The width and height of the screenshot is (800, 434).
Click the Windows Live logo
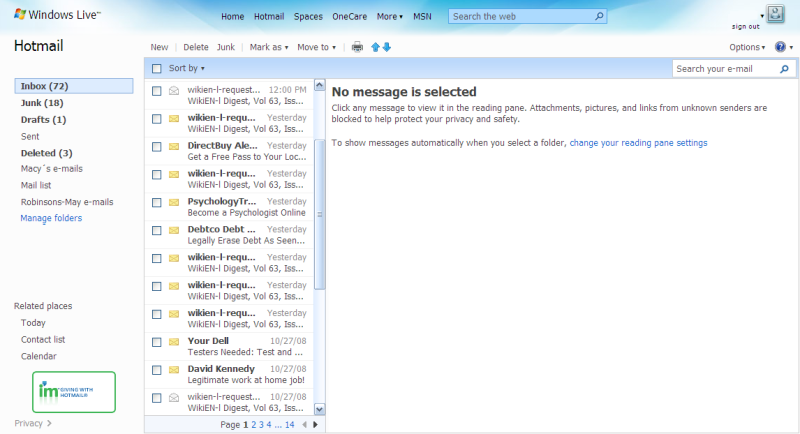click(57, 15)
